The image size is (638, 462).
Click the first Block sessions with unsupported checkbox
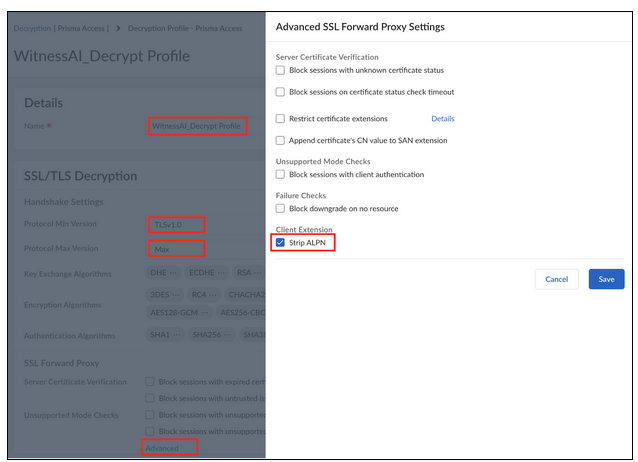click(x=150, y=414)
